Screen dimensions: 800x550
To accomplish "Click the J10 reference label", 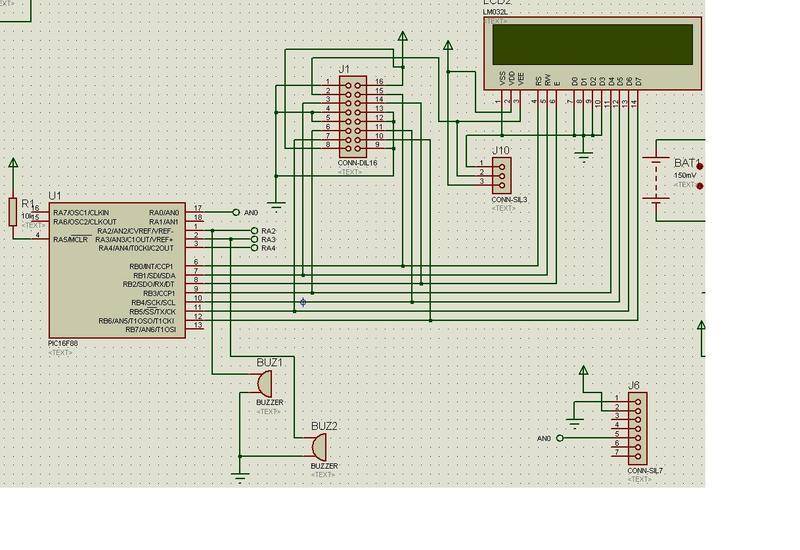I will 501,151.
